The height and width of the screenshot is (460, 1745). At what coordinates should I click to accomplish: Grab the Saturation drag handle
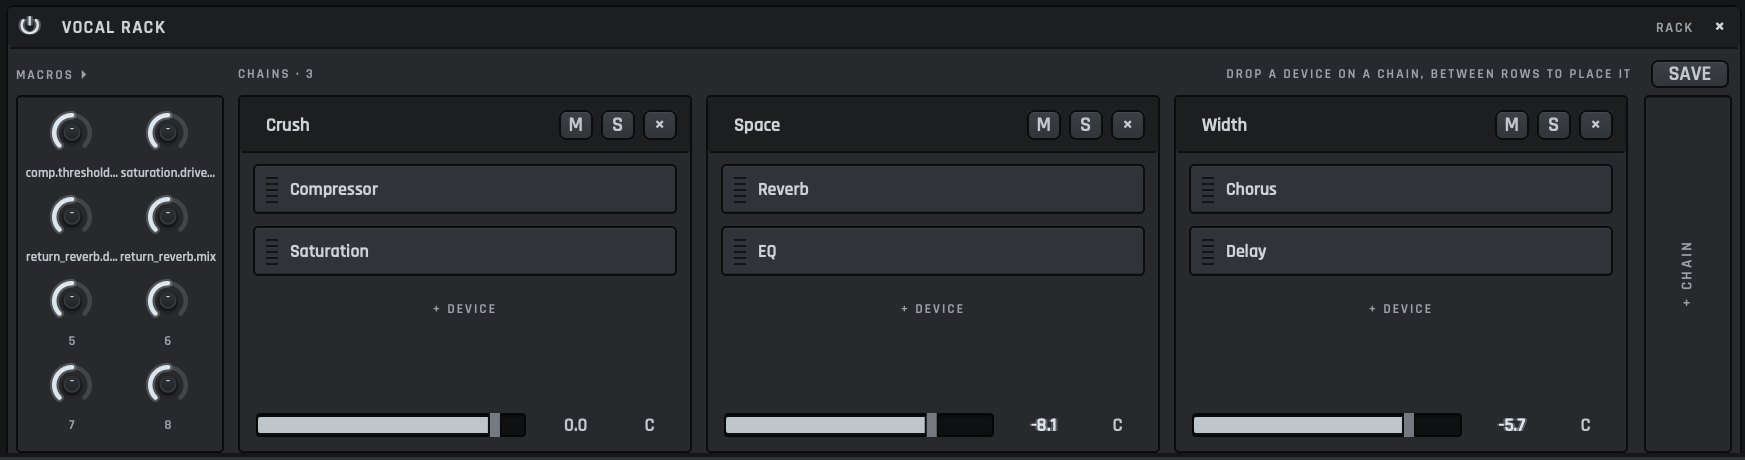(272, 251)
